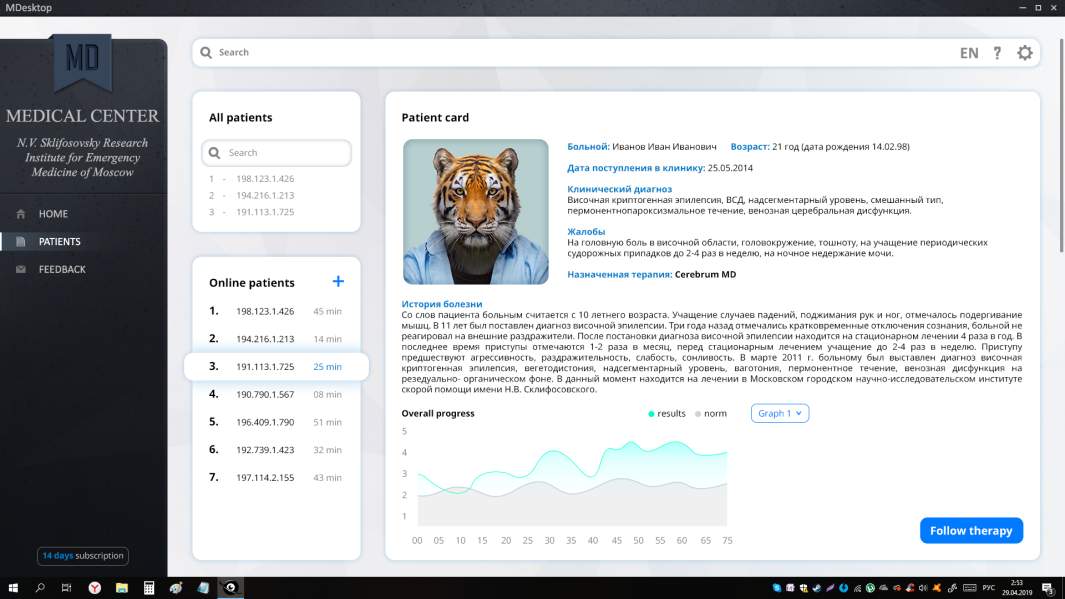Click the 14 days subscription badge
Image resolution: width=1065 pixels, height=599 pixels.
(83, 556)
